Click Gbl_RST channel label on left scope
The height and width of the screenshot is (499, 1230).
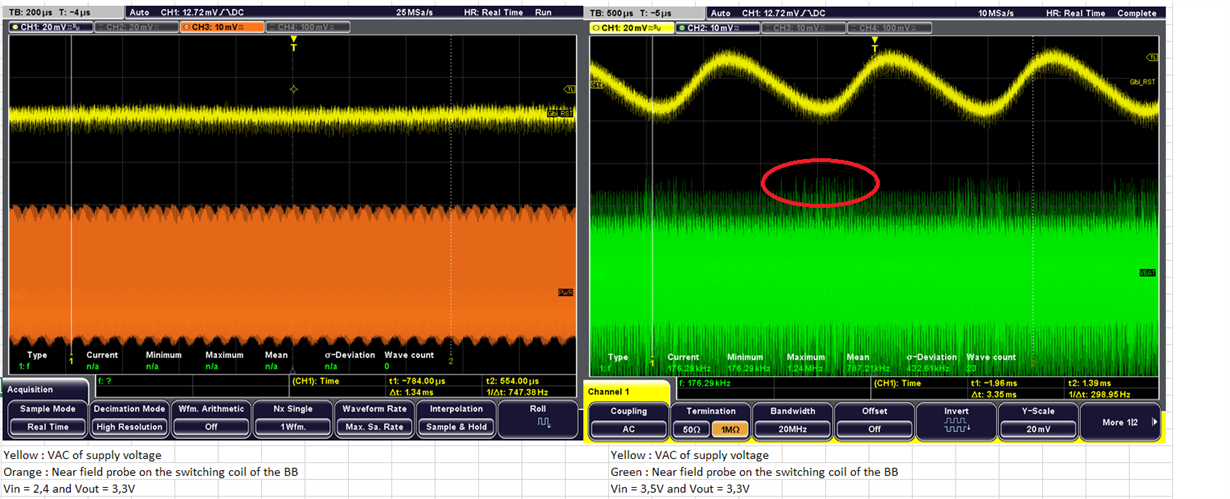559,113
